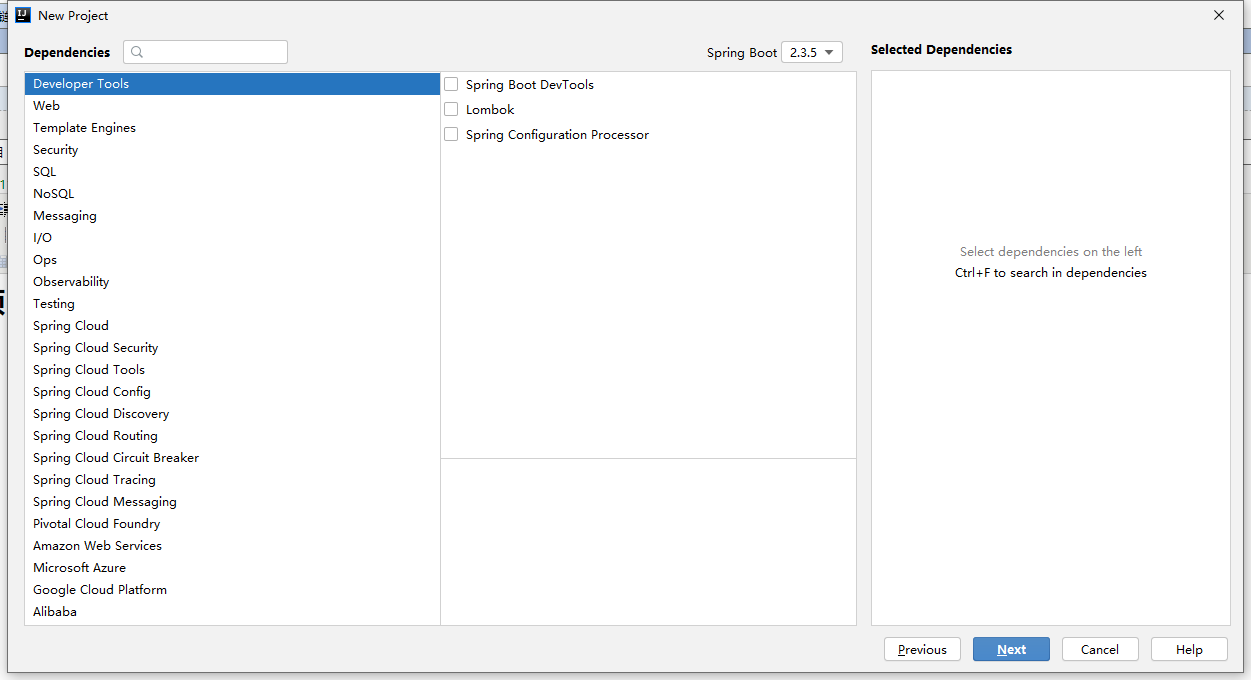The image size is (1251, 680).
Task: Select the Developer Tools category
Action: click(x=232, y=84)
